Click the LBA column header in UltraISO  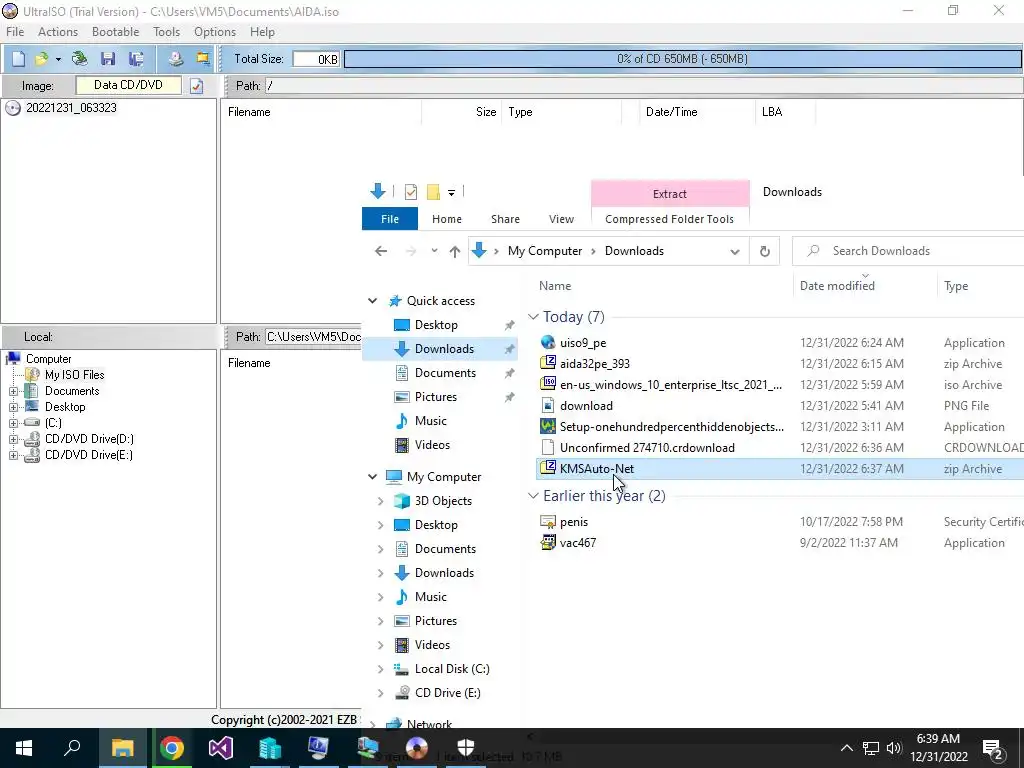point(785,112)
